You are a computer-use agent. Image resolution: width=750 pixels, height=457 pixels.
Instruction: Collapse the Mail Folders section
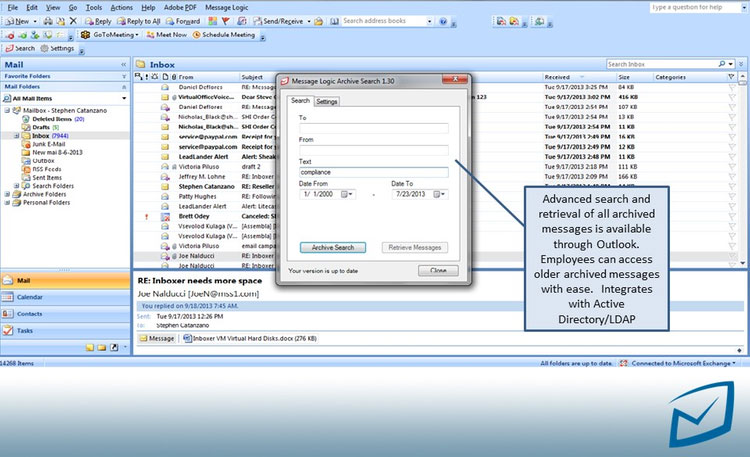point(124,87)
